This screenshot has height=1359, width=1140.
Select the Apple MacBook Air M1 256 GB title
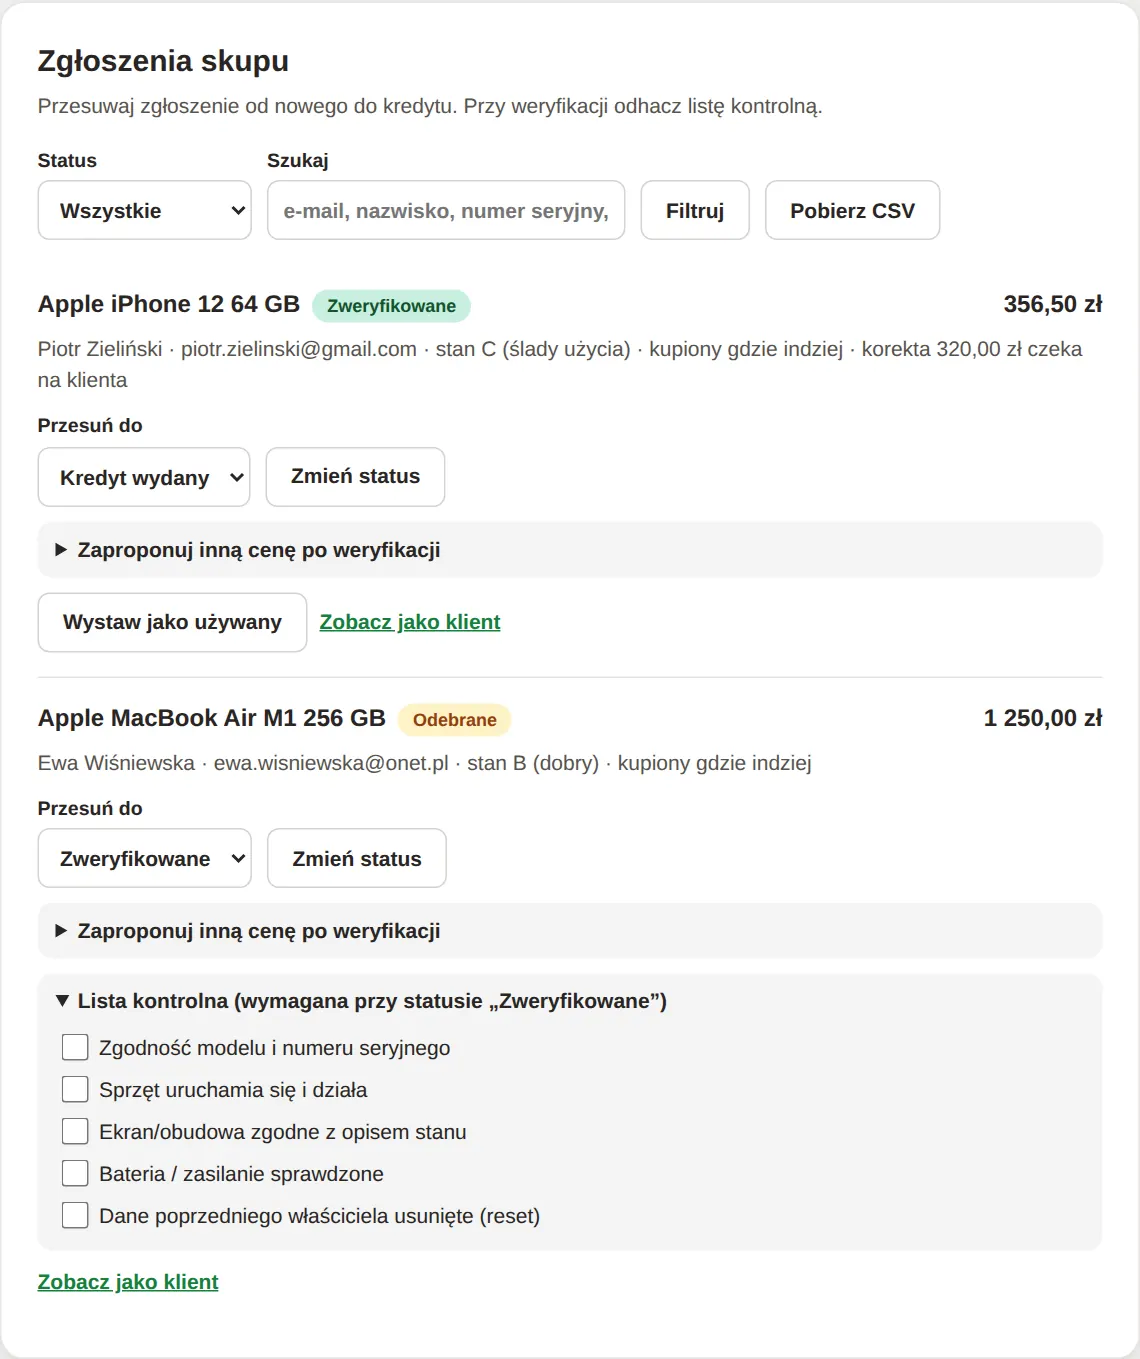click(x=212, y=718)
